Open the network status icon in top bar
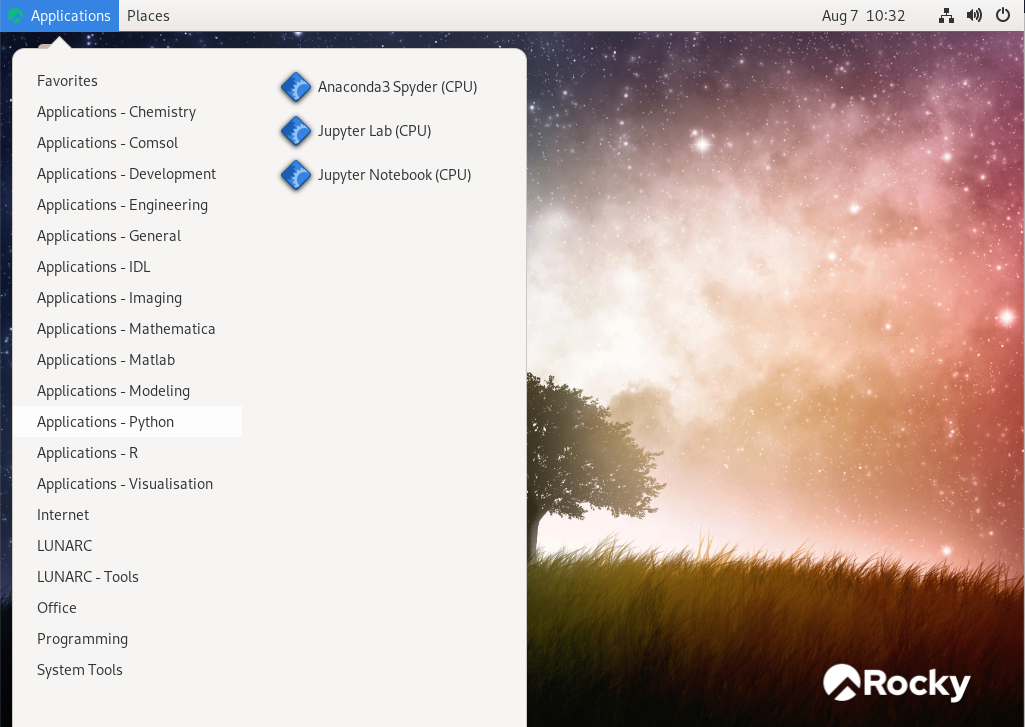1025x727 pixels. point(946,16)
